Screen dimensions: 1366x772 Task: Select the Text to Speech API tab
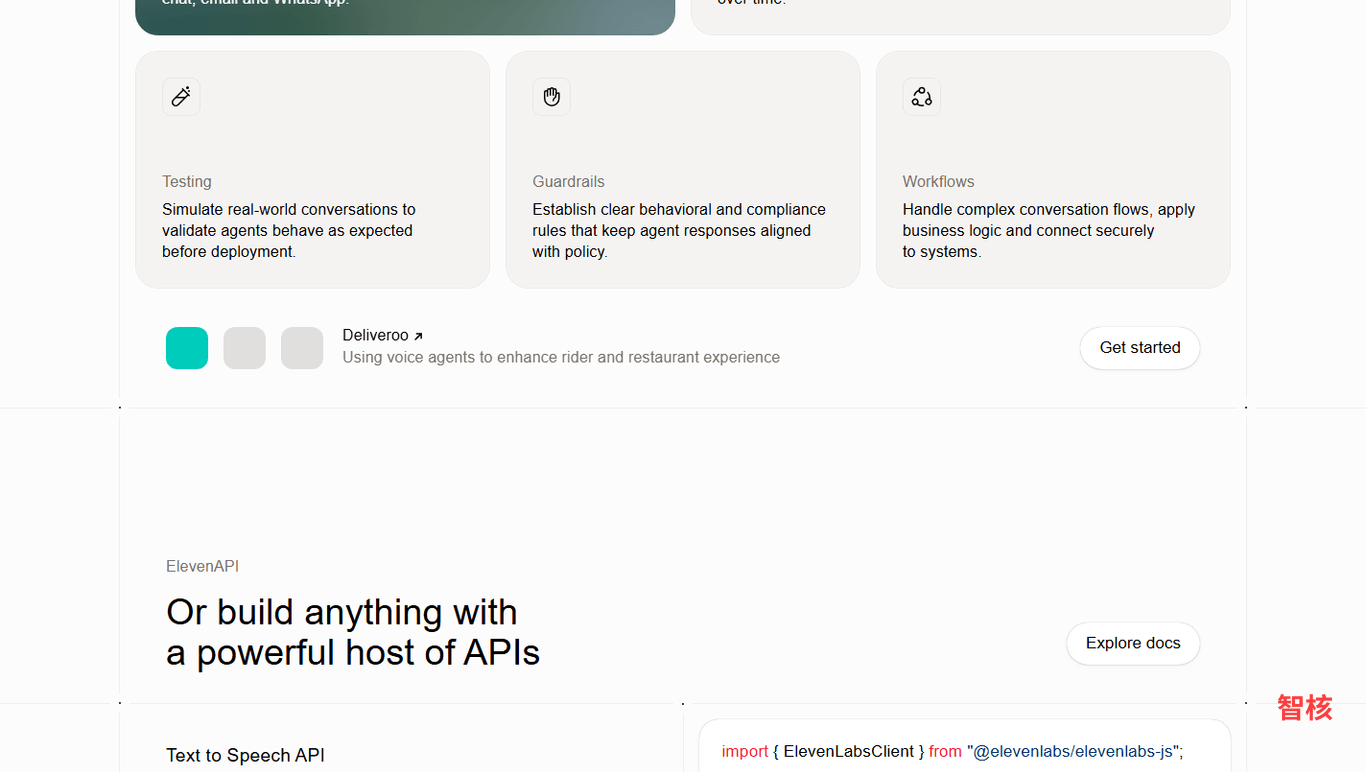click(x=245, y=755)
